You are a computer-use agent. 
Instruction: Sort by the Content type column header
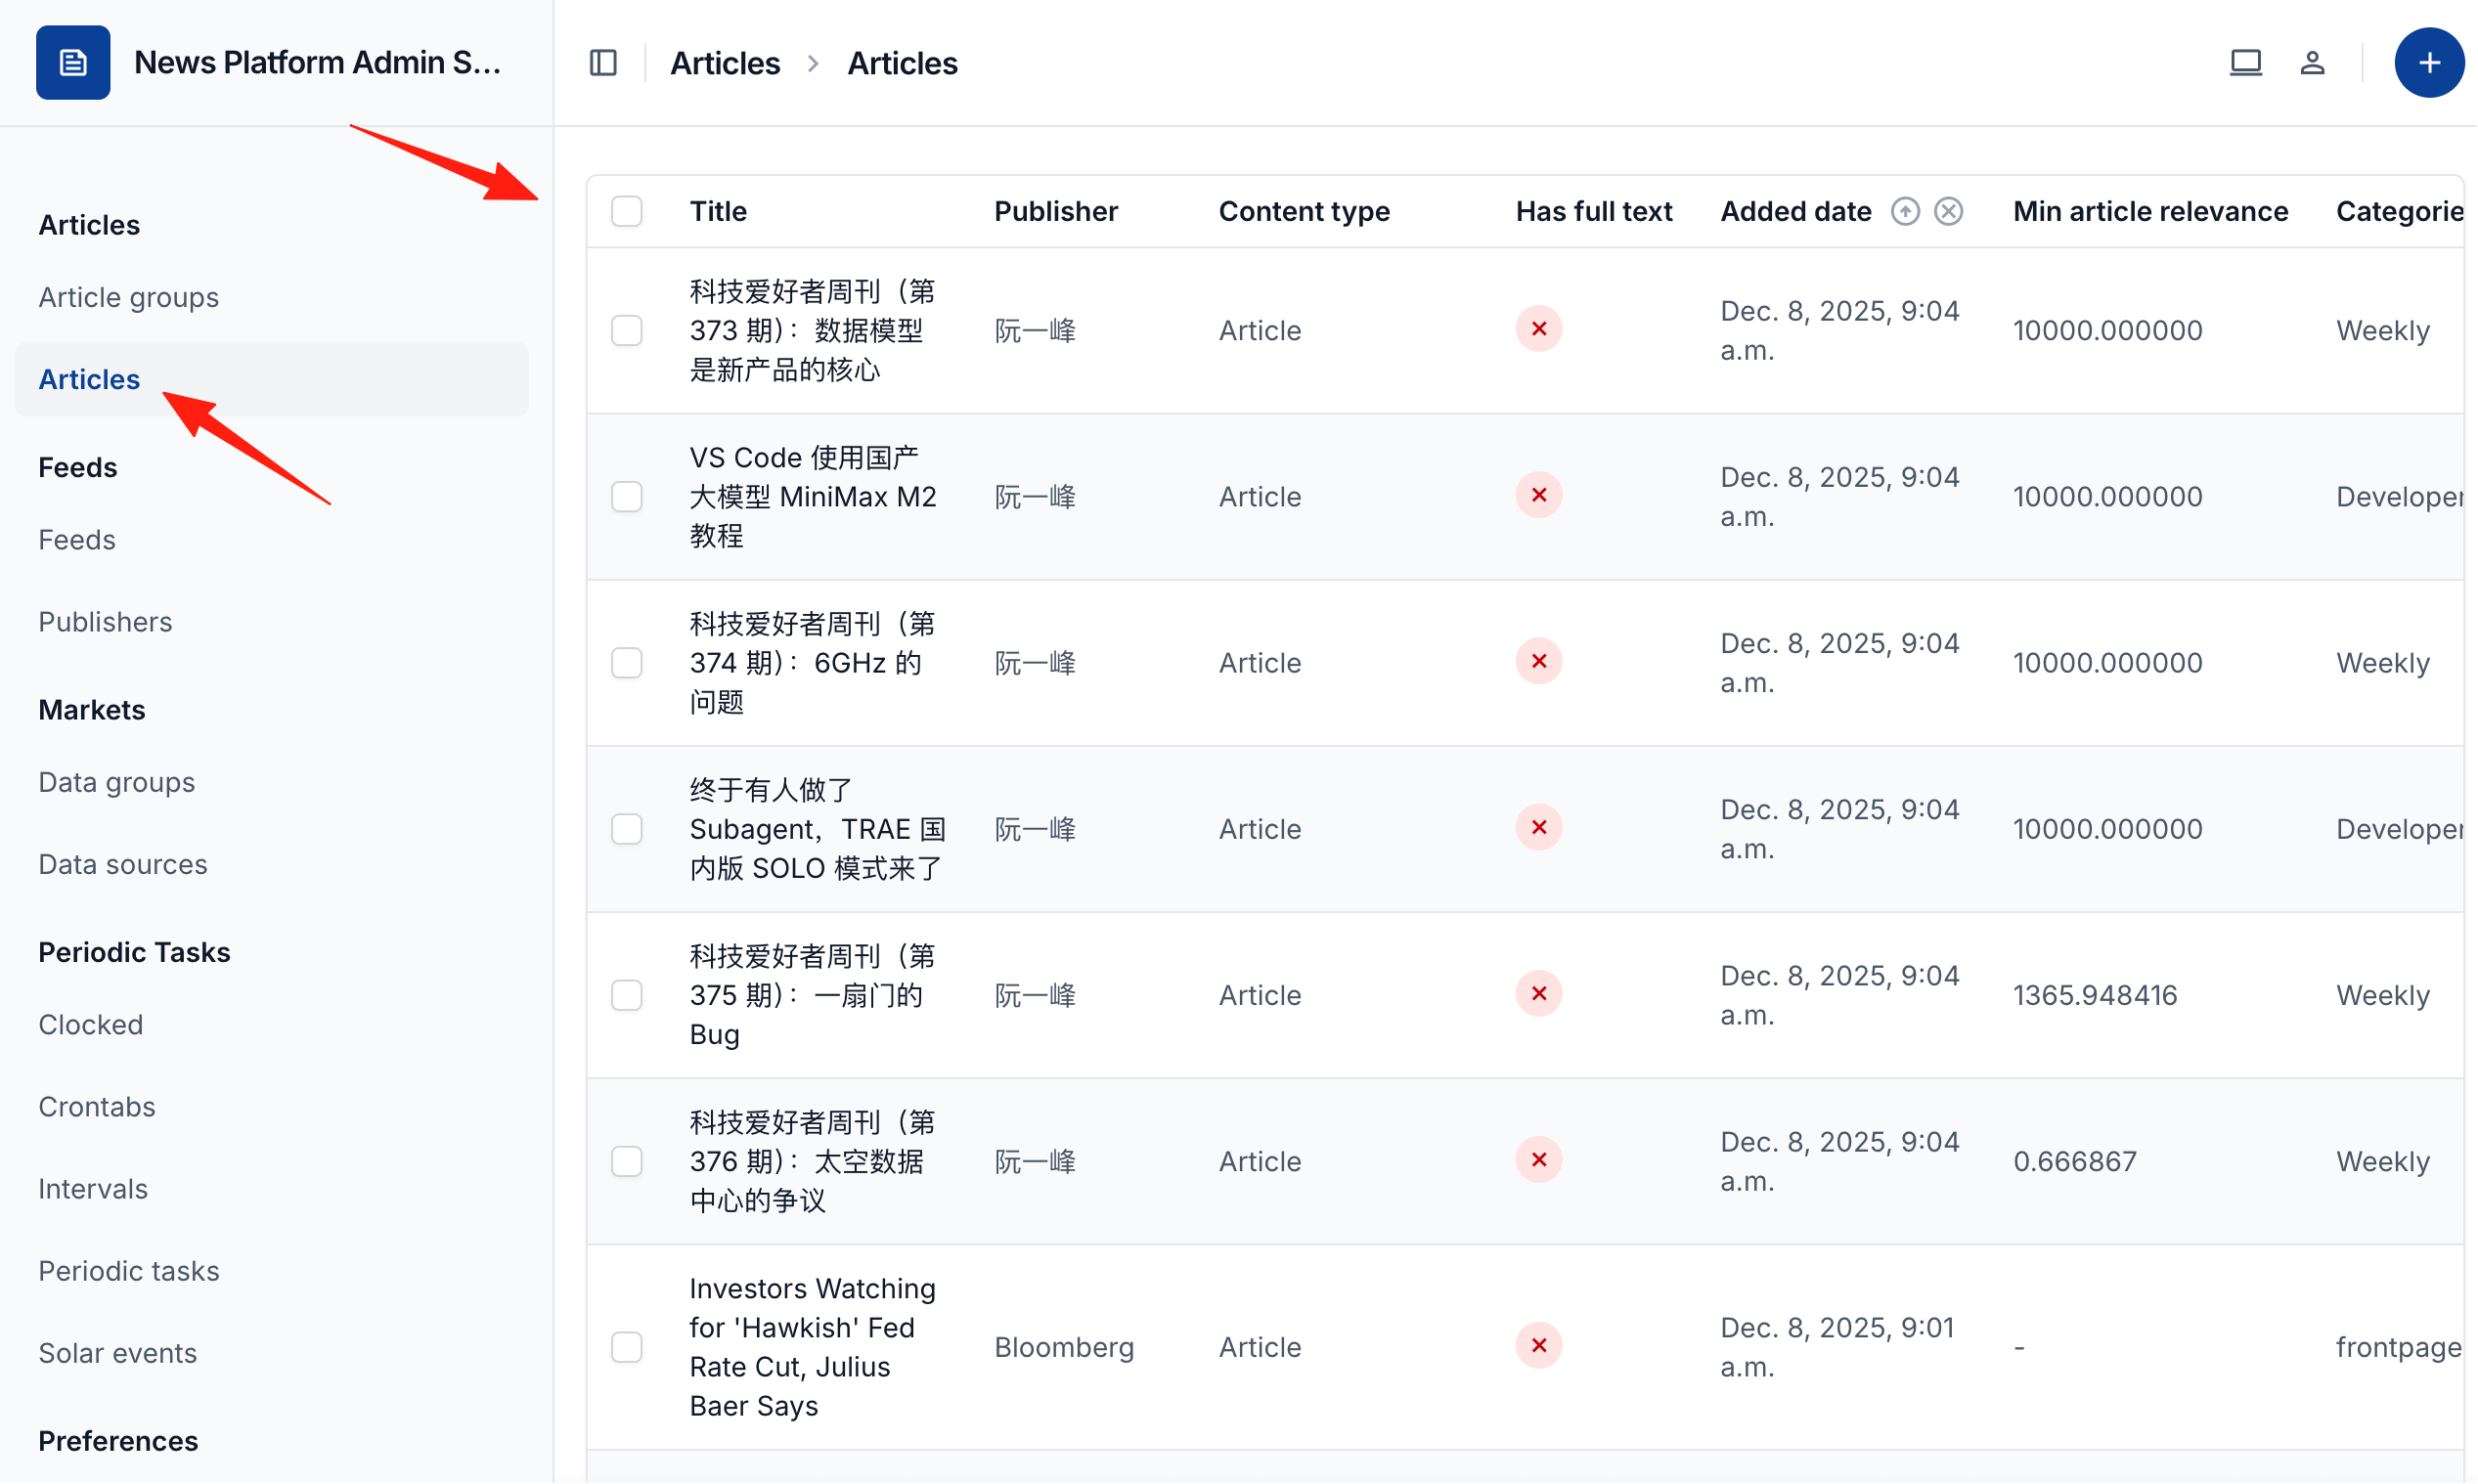tap(1304, 211)
